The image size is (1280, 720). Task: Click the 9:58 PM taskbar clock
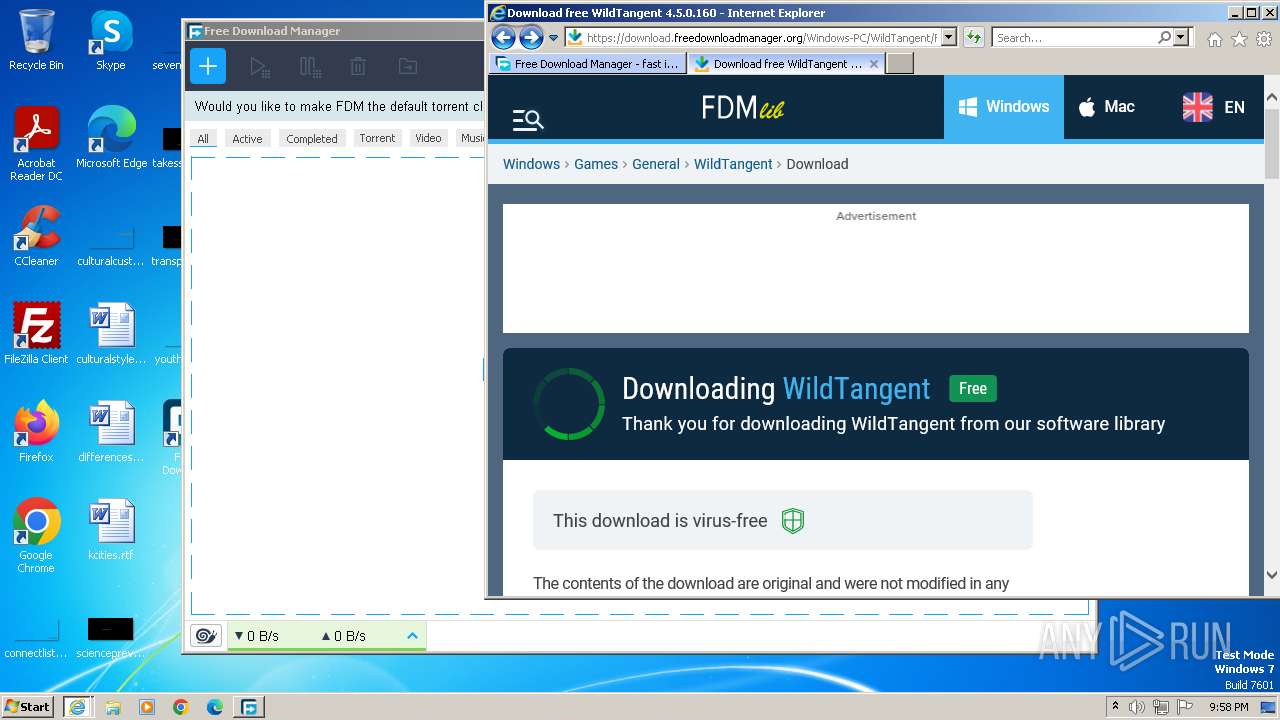click(x=1229, y=707)
